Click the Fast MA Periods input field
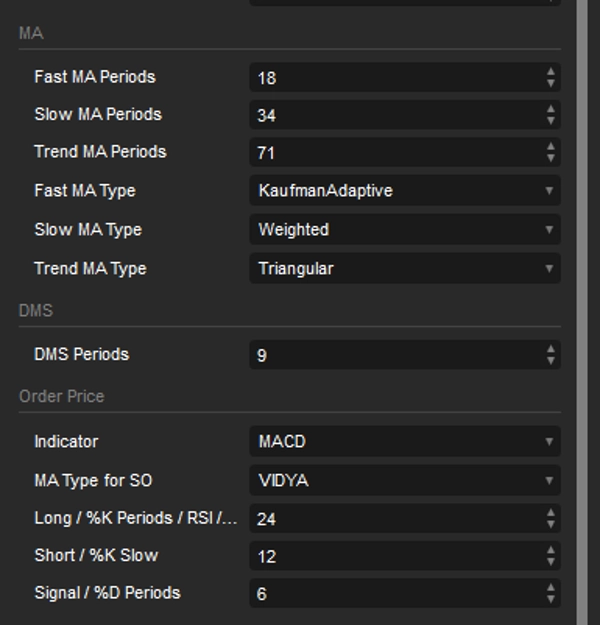The image size is (600, 625). pyautogui.click(x=395, y=78)
